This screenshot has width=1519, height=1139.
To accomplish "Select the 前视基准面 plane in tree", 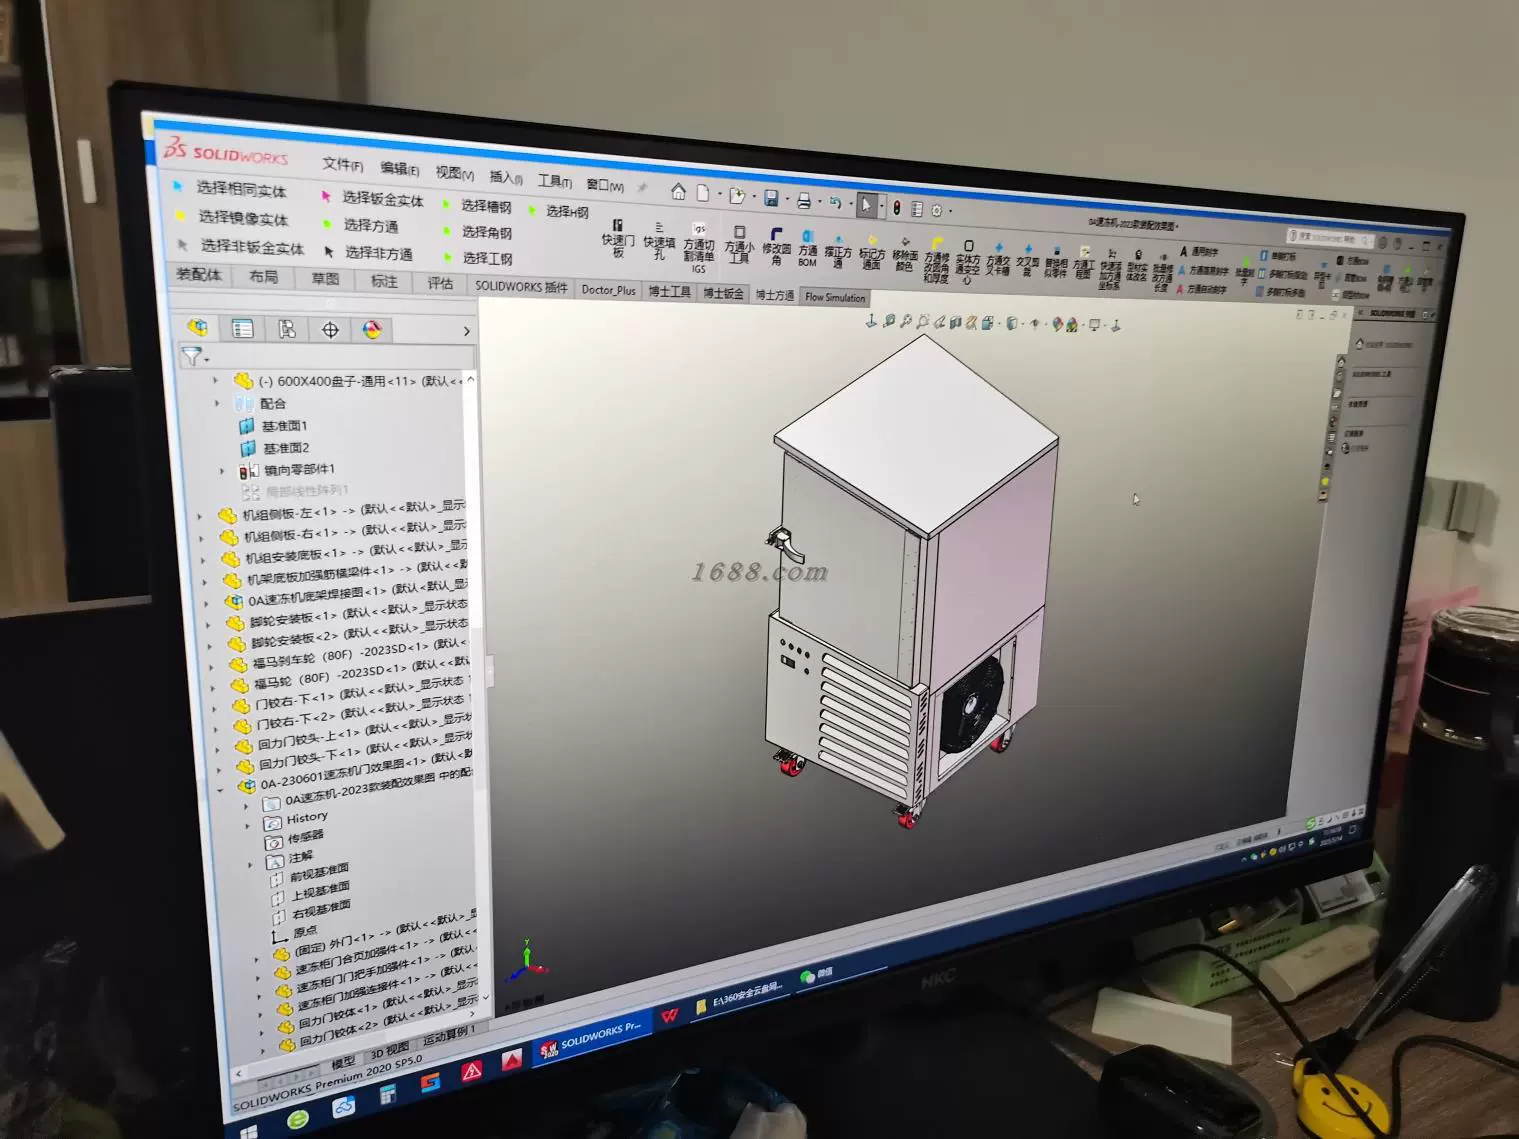I will pyautogui.click(x=320, y=871).
